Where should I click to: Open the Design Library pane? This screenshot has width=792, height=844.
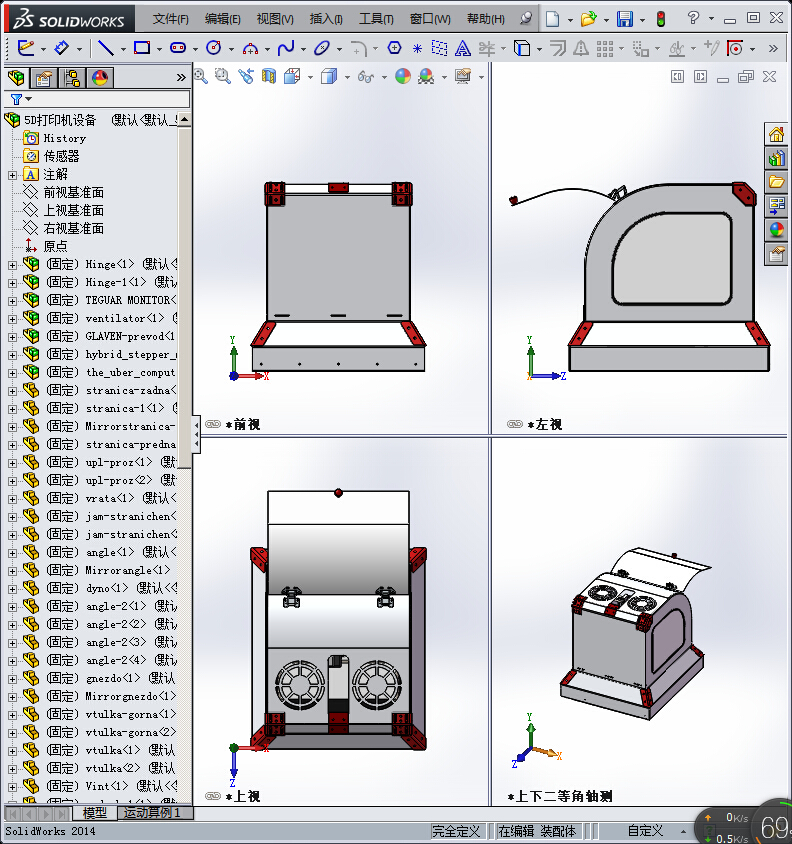[776, 158]
